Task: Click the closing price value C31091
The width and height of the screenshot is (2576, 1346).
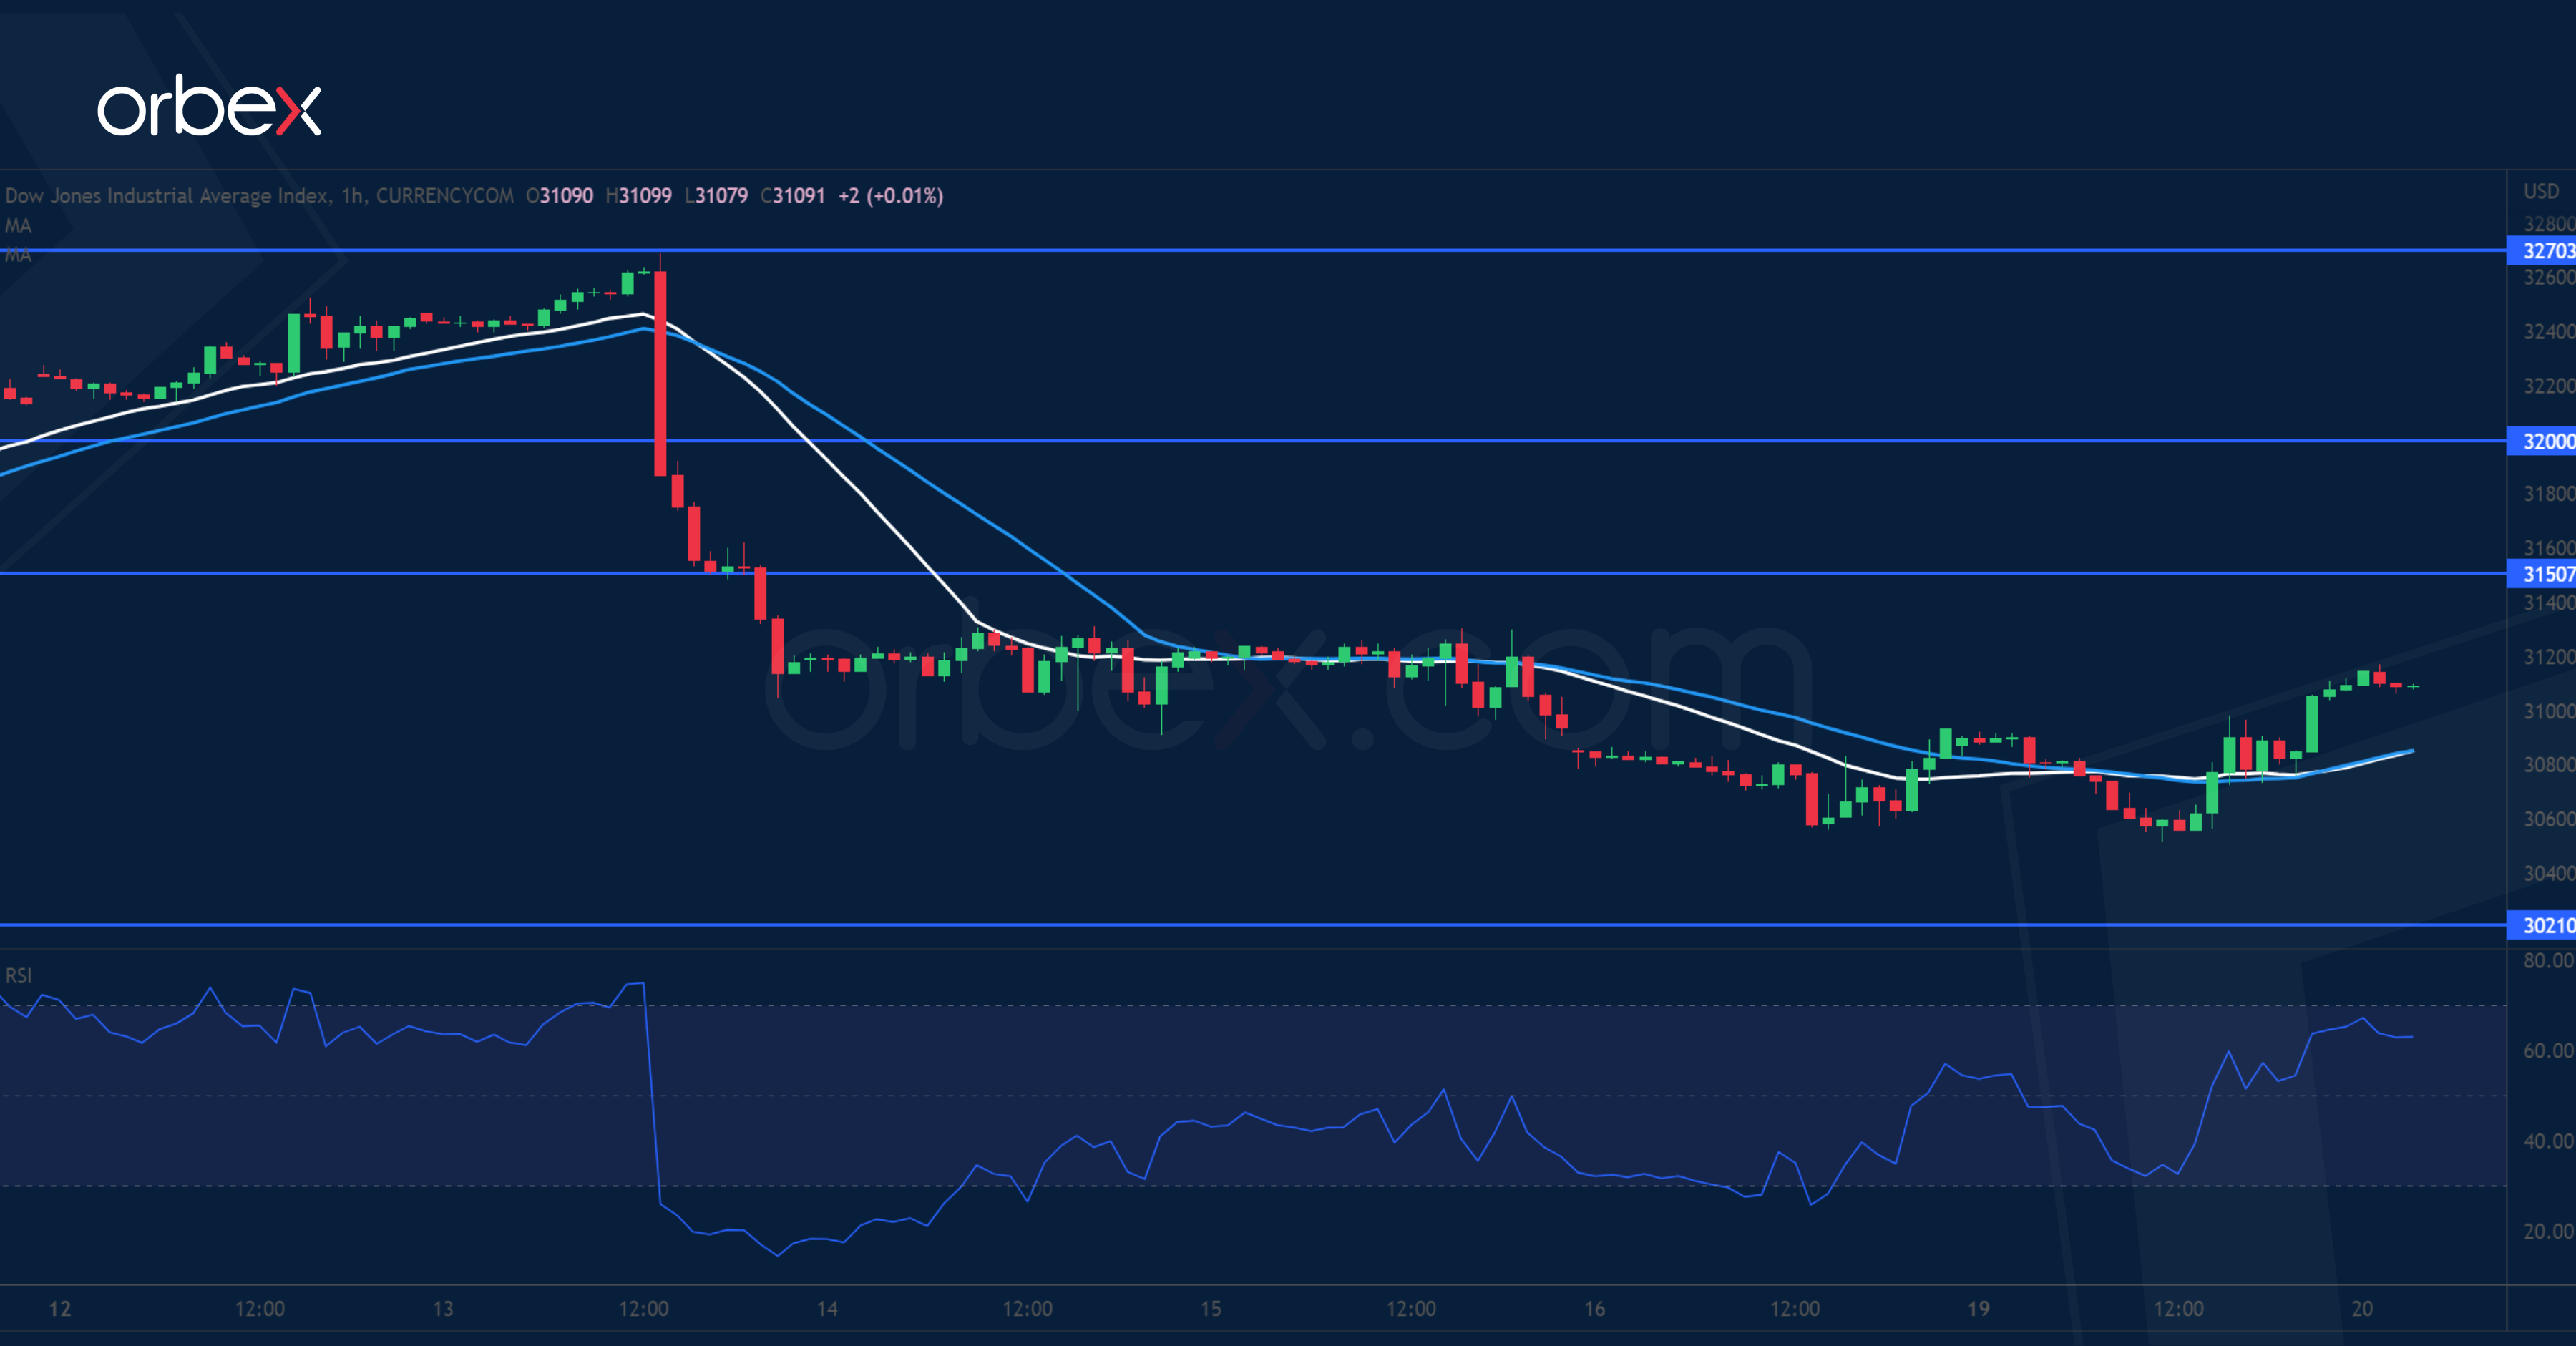Action: click(793, 196)
